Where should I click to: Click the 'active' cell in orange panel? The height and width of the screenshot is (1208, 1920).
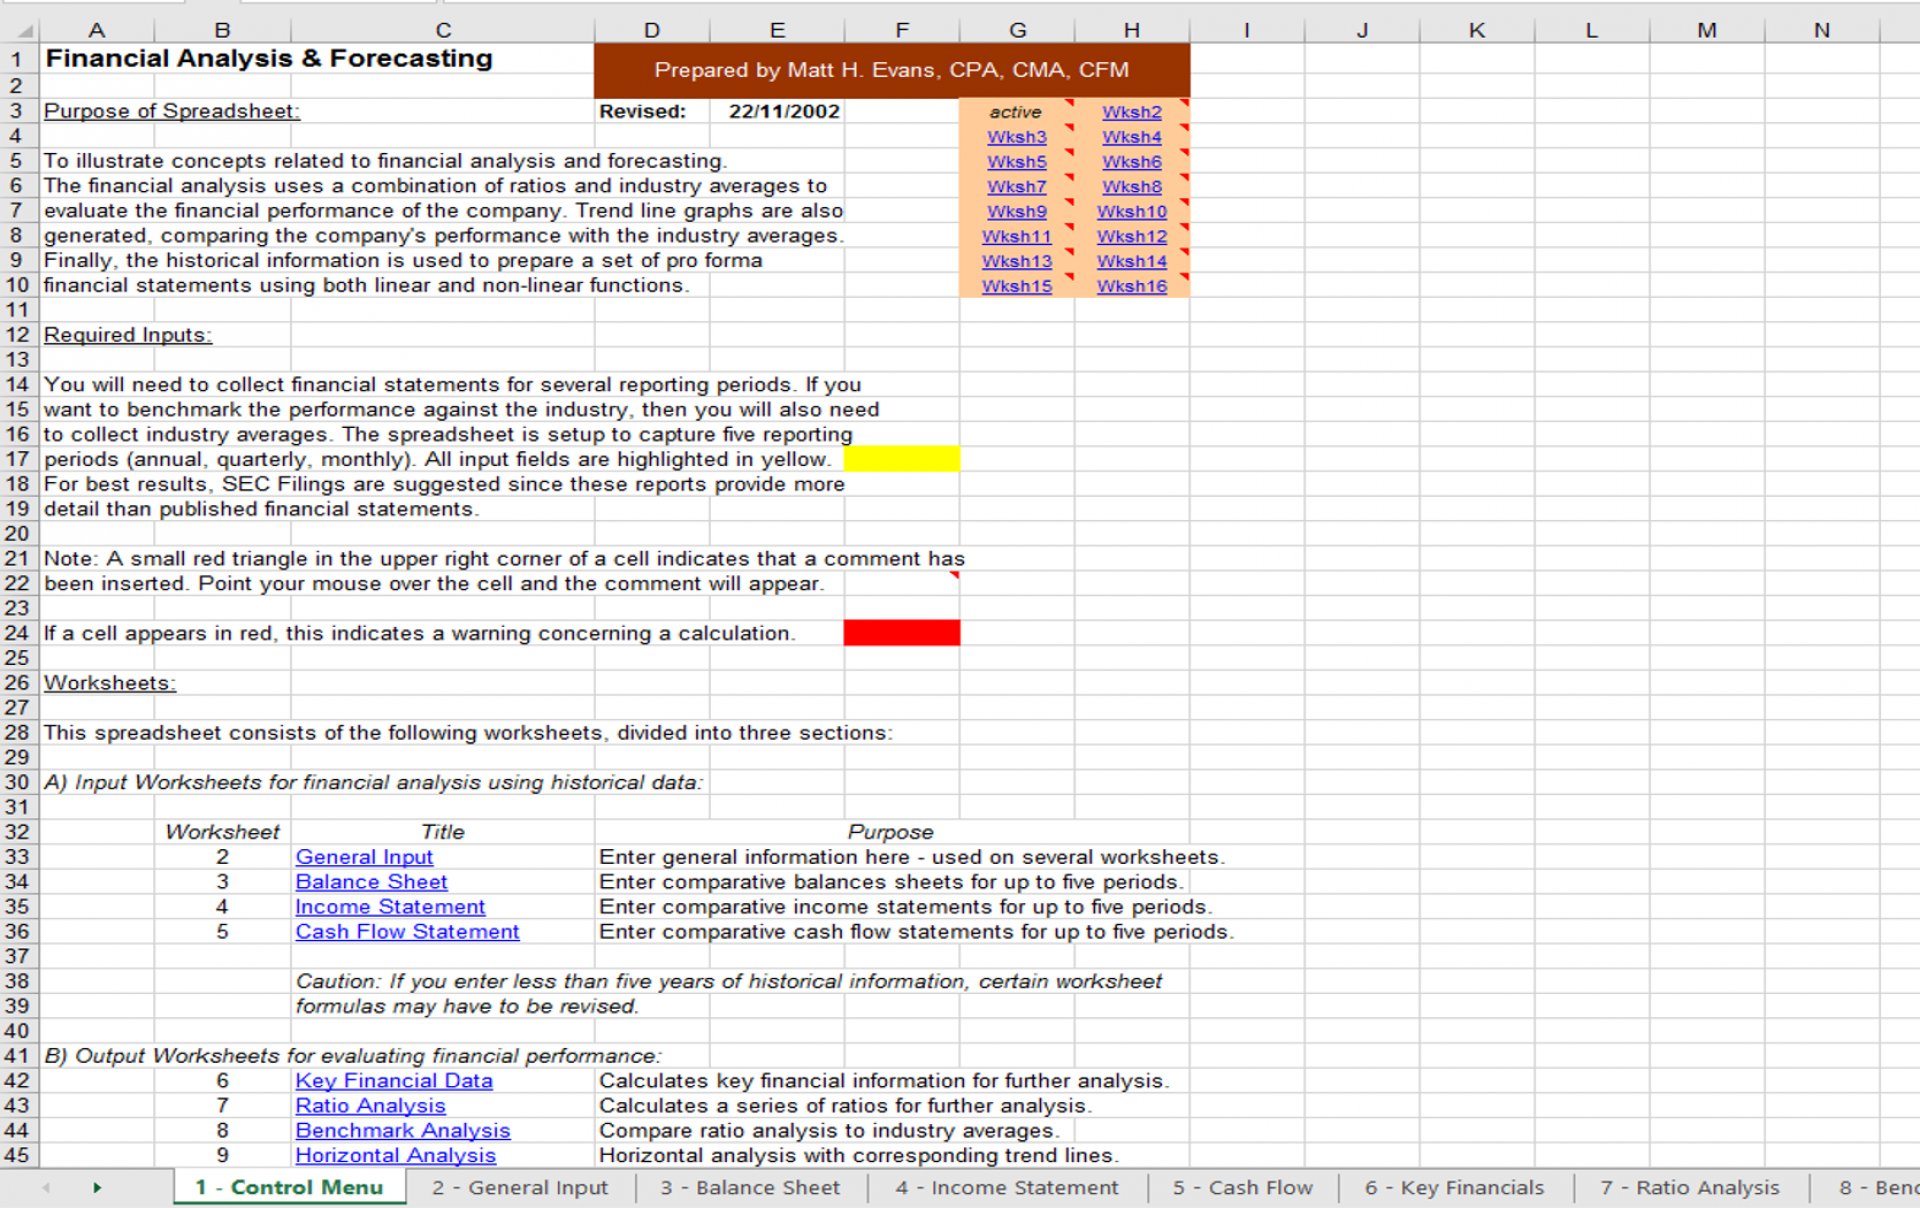[x=1016, y=112]
